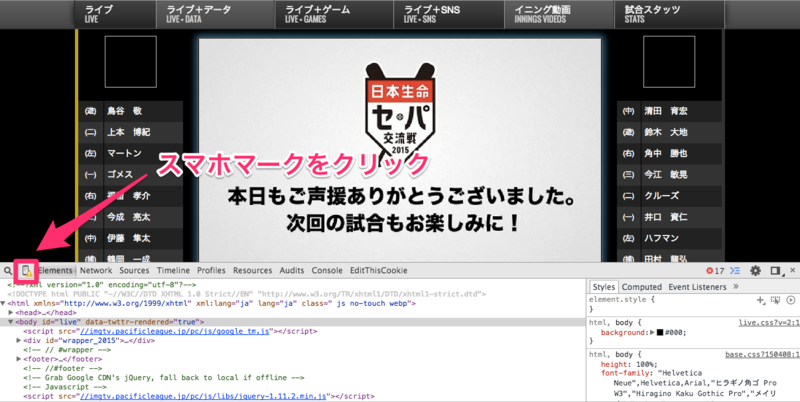Open the google_tm.js script link
This screenshot has height=402, width=800.
(x=174, y=331)
